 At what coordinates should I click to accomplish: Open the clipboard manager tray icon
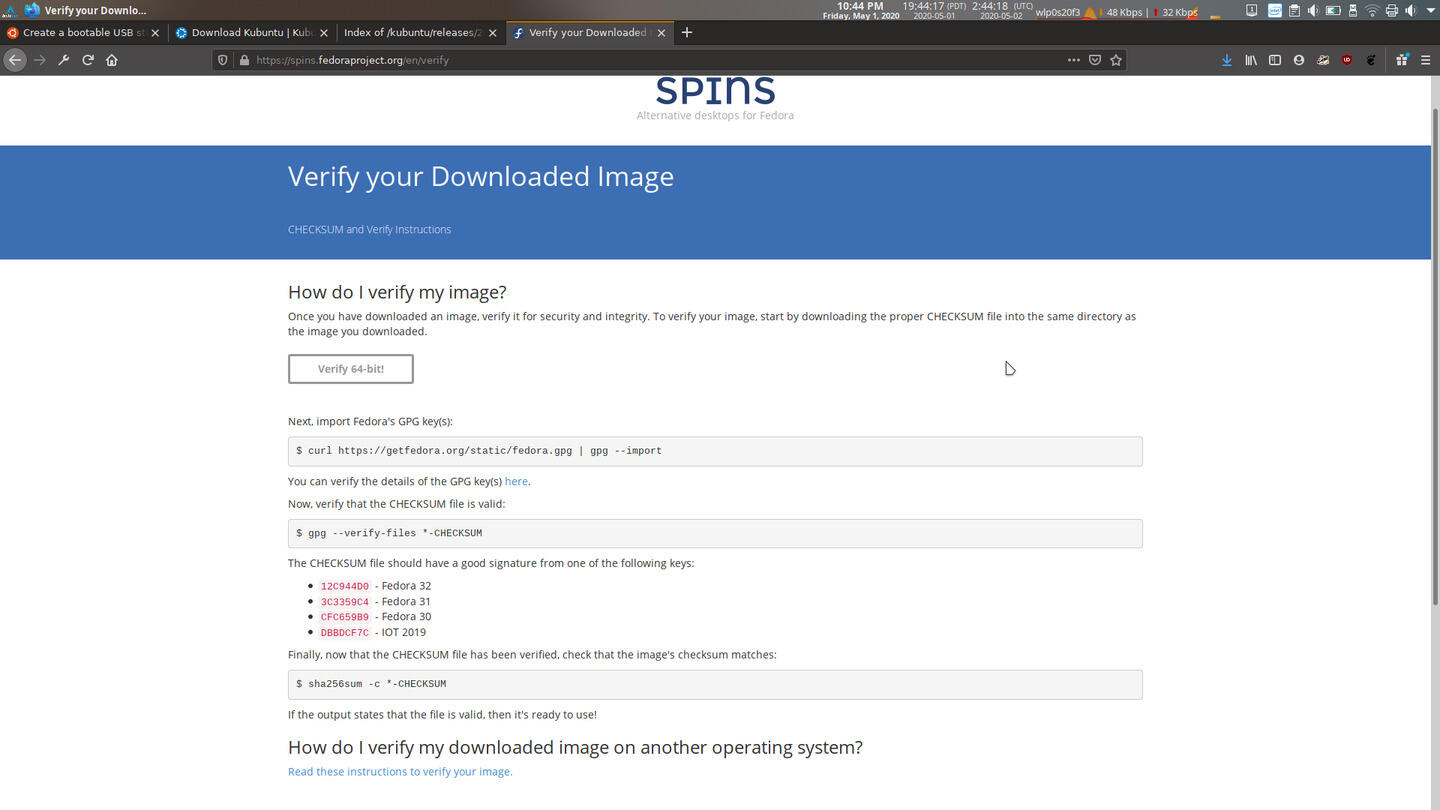(1294, 11)
